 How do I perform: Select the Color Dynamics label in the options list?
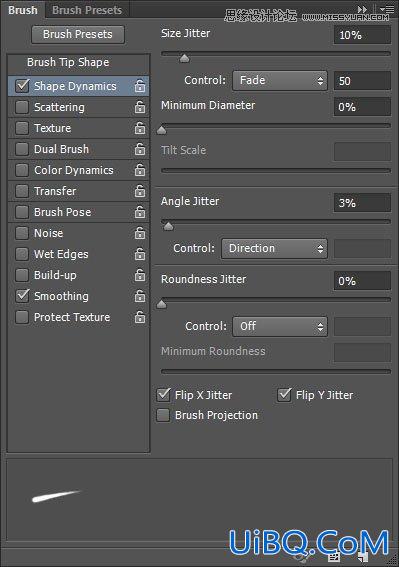(74, 170)
